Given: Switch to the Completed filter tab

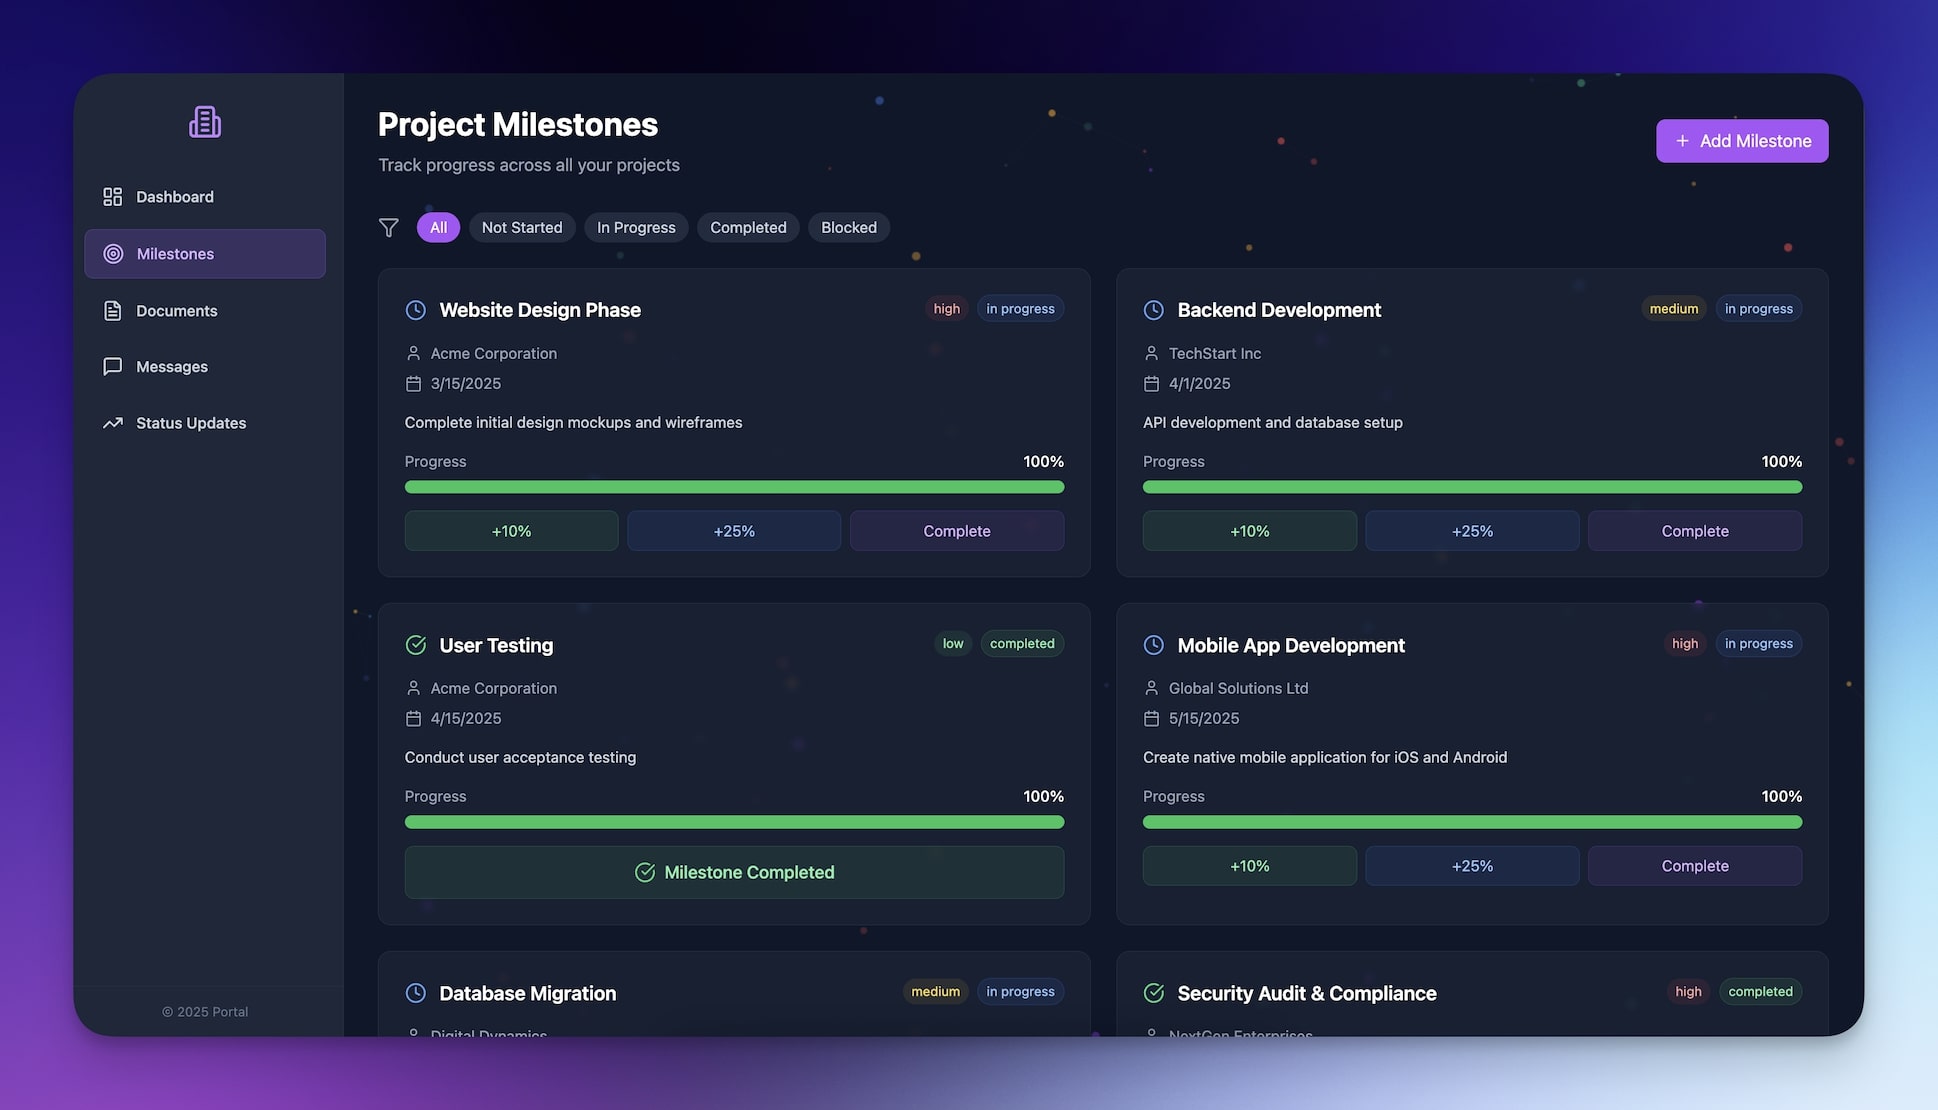Looking at the screenshot, I should [747, 227].
